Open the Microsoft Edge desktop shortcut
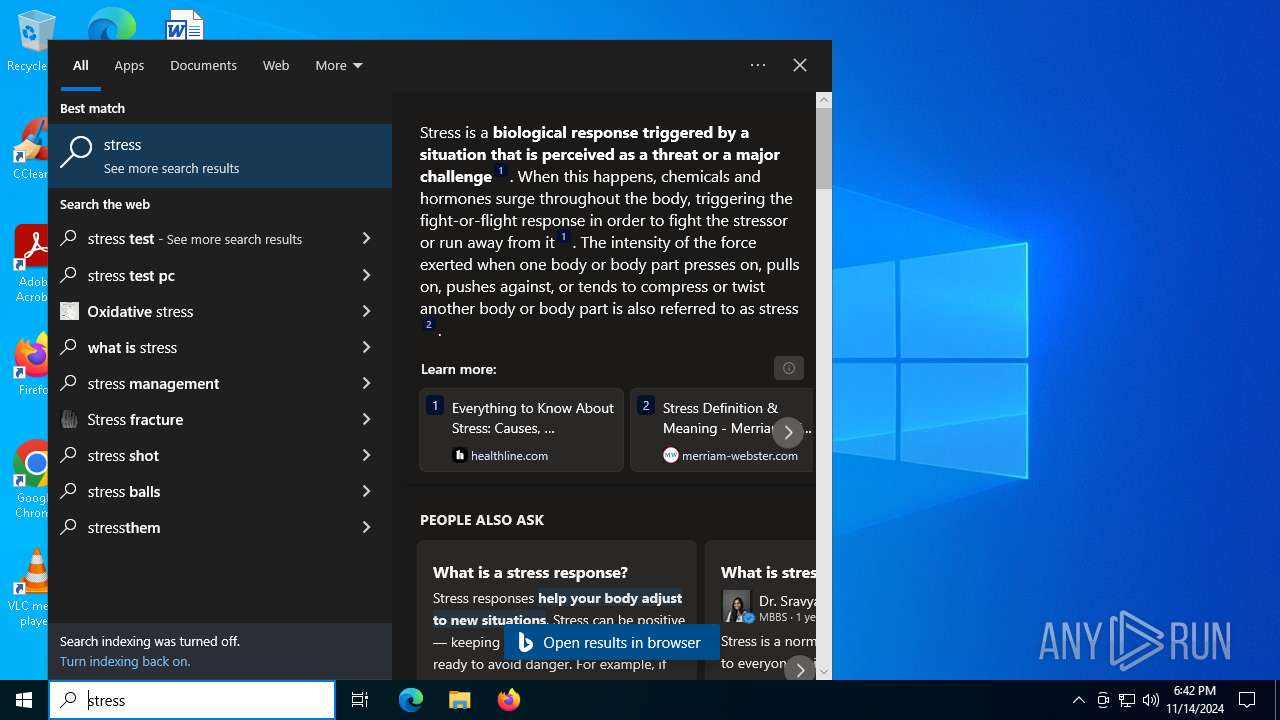This screenshot has width=1280, height=720. (111, 23)
